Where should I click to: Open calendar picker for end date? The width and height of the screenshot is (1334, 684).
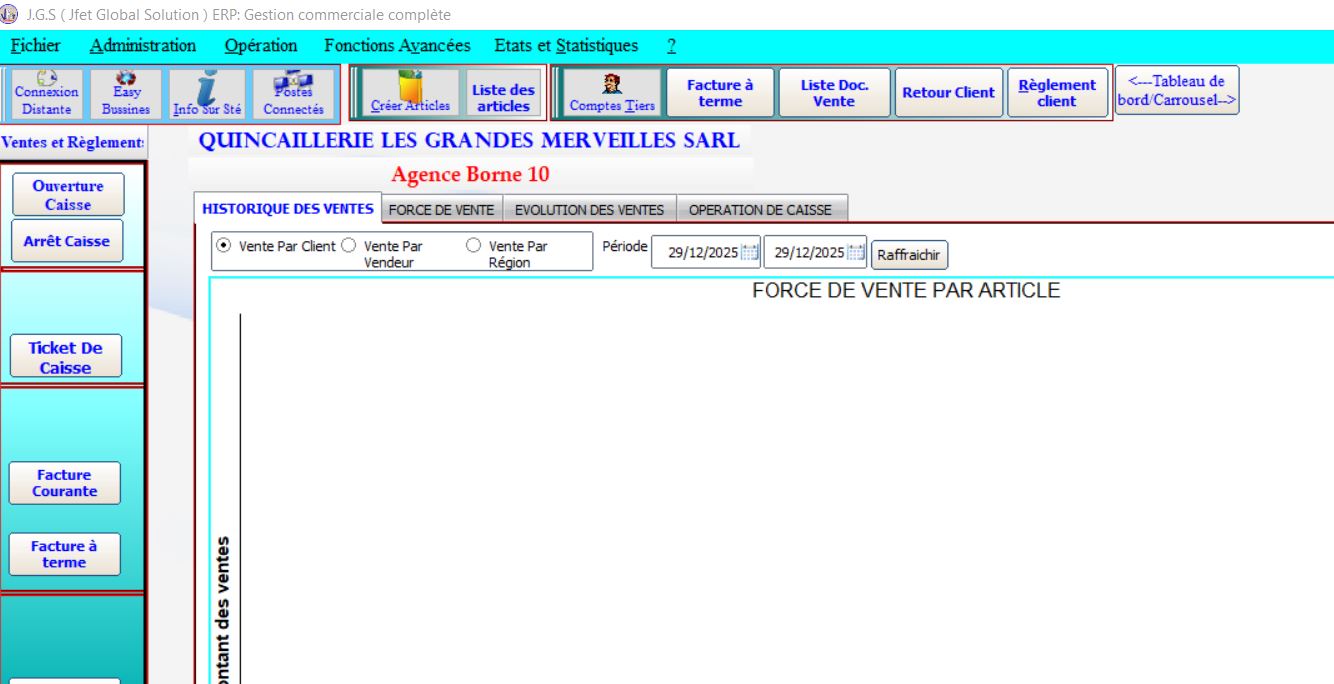(x=856, y=253)
